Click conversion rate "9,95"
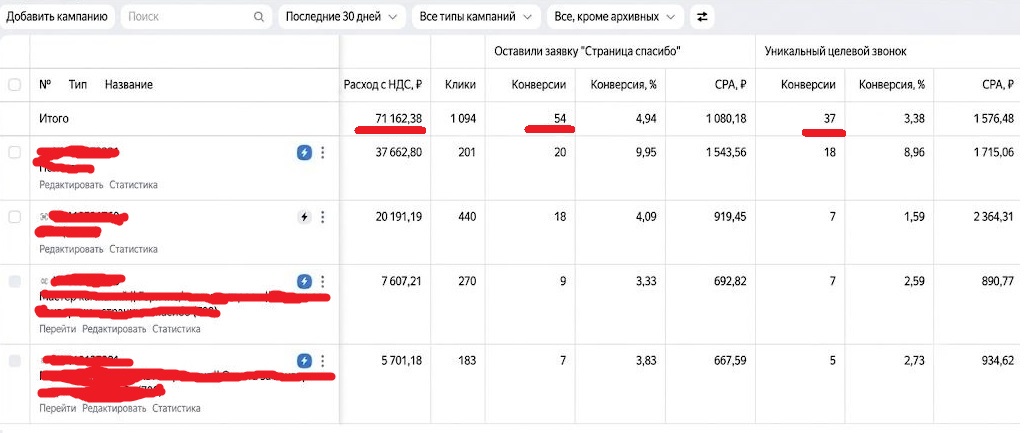1024x433 pixels. pos(645,152)
